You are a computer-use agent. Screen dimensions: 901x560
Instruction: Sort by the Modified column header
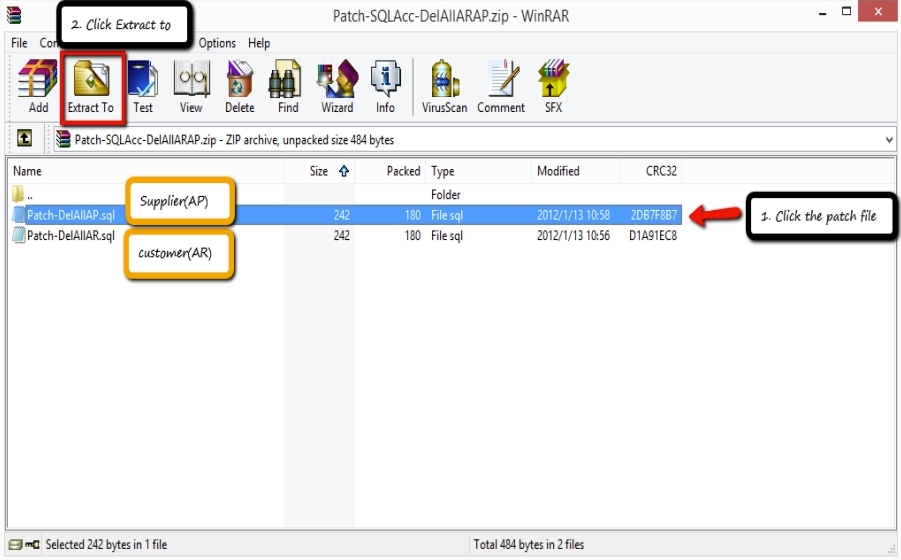[576, 171]
